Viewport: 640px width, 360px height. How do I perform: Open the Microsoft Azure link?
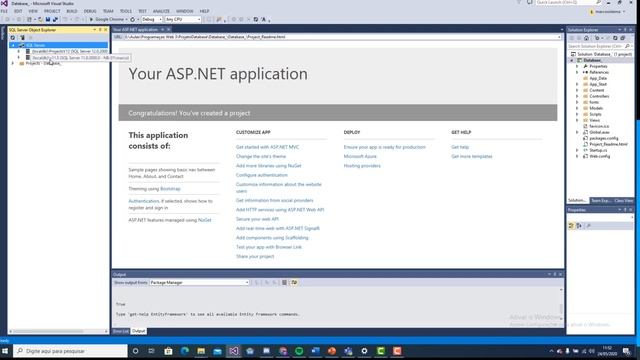coord(360,156)
